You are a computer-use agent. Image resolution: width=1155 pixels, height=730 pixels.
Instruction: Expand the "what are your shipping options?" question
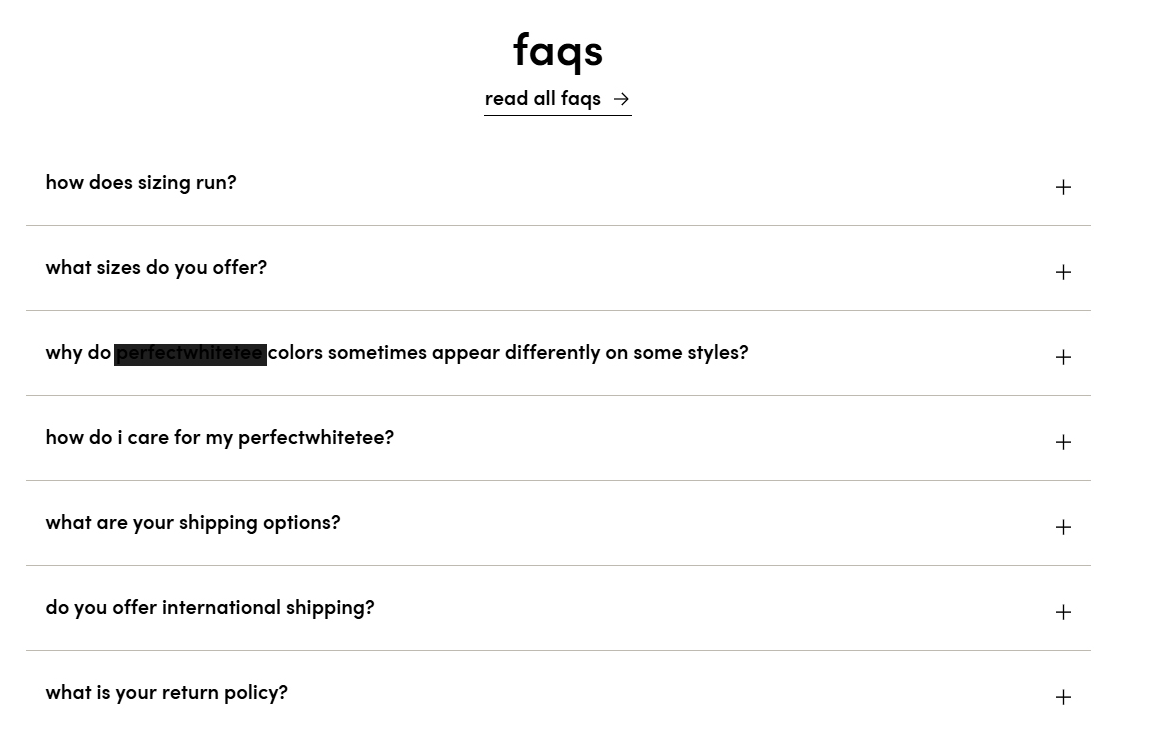(x=192, y=523)
